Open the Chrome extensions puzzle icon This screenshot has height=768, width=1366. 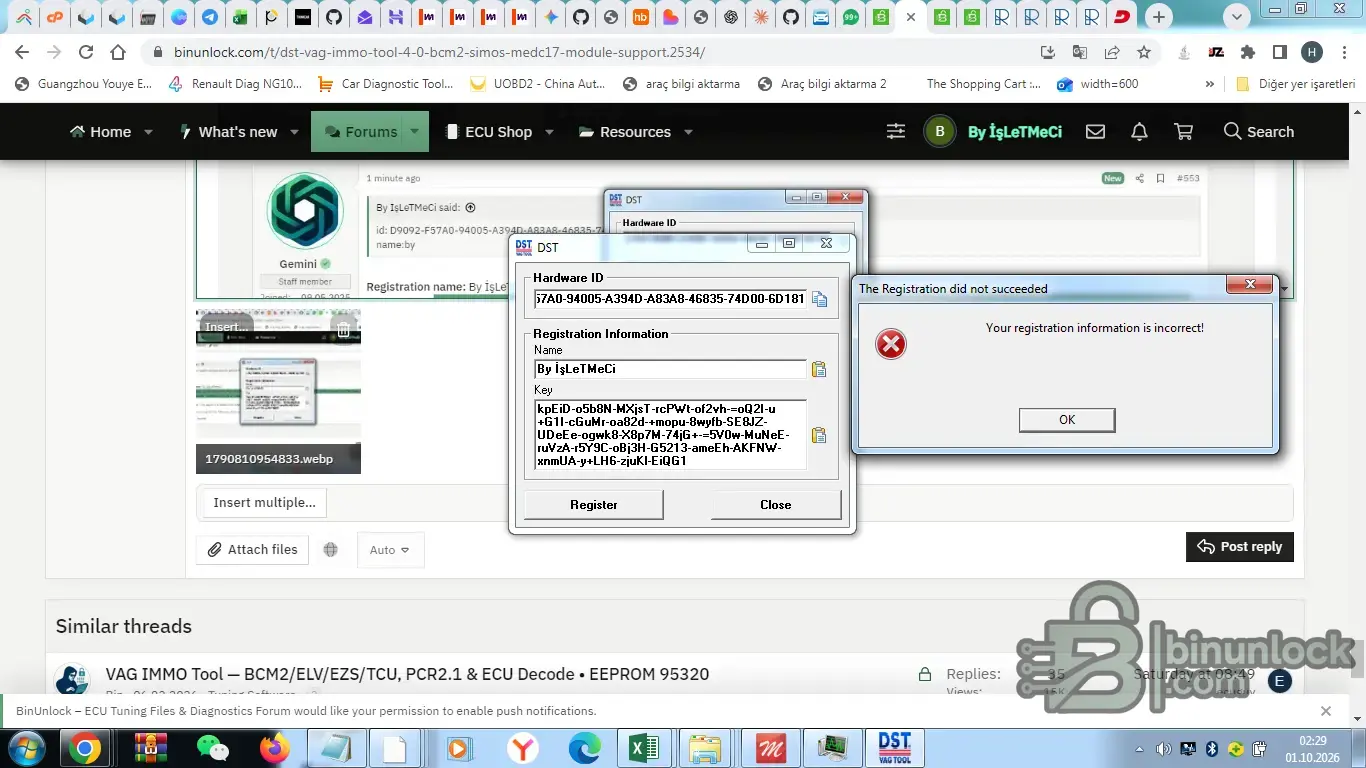(1247, 52)
